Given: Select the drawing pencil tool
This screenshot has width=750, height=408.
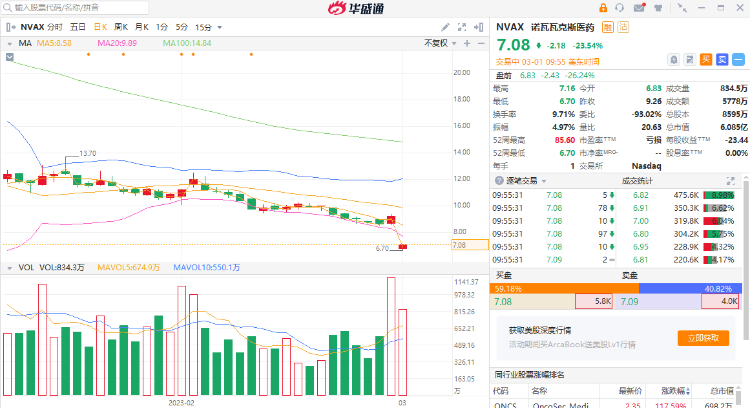Looking at the screenshot, I should coord(445,27).
